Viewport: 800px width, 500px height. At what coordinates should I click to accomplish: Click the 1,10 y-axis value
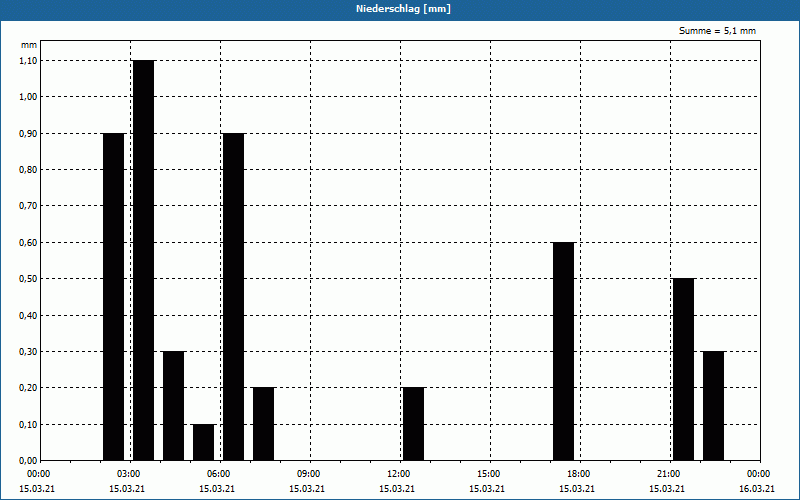pos(28,60)
